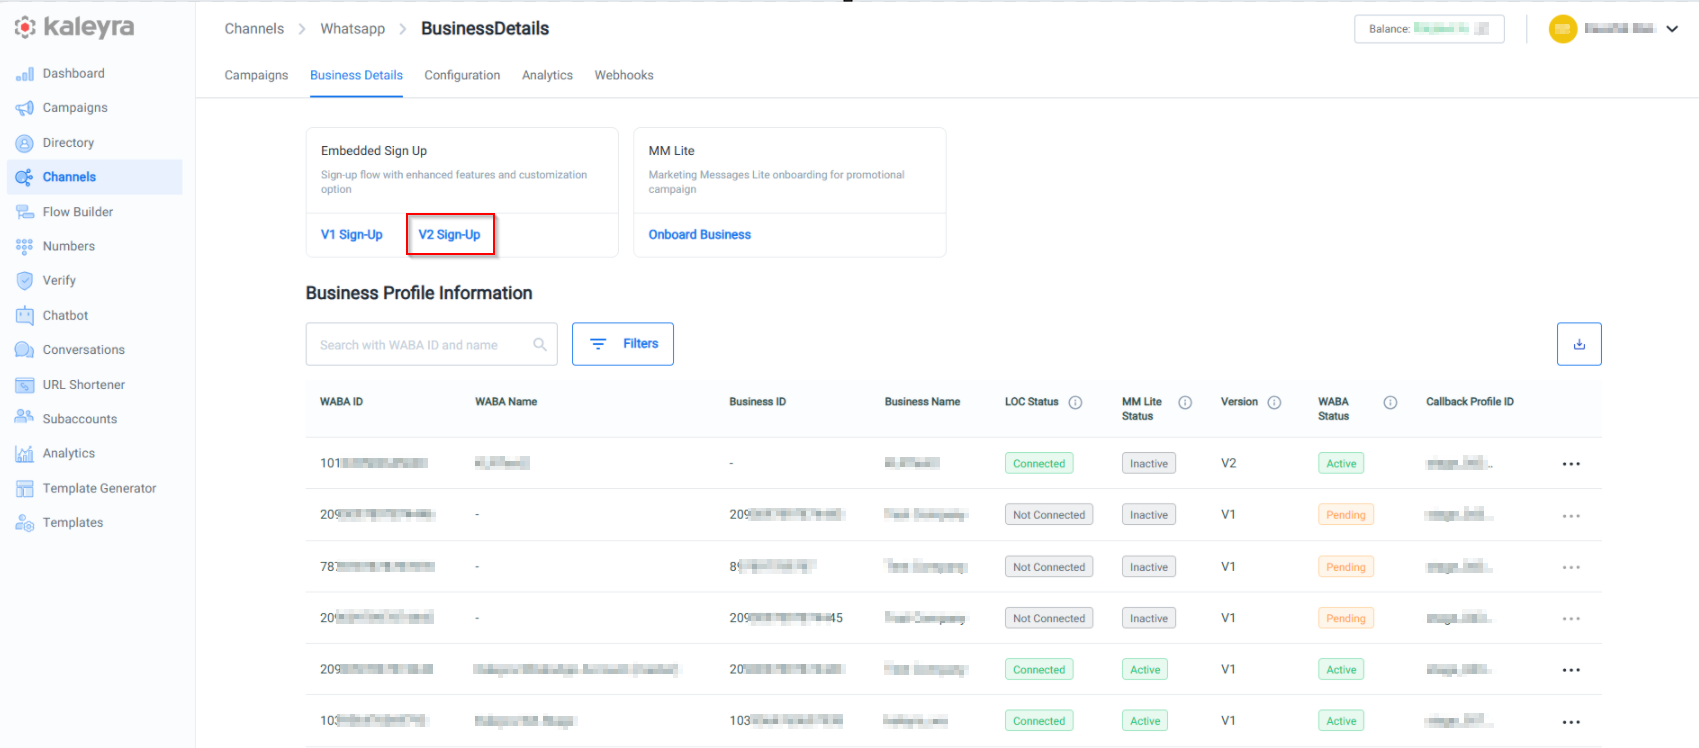Viewport: 1699px width, 748px height.
Task: Switch to the Campaigns tab
Action: (x=256, y=76)
